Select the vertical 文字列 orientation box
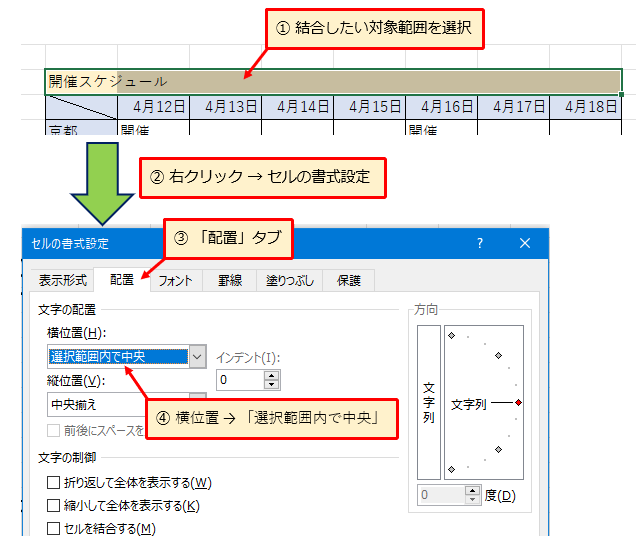The height and width of the screenshot is (537, 636). (x=428, y=402)
